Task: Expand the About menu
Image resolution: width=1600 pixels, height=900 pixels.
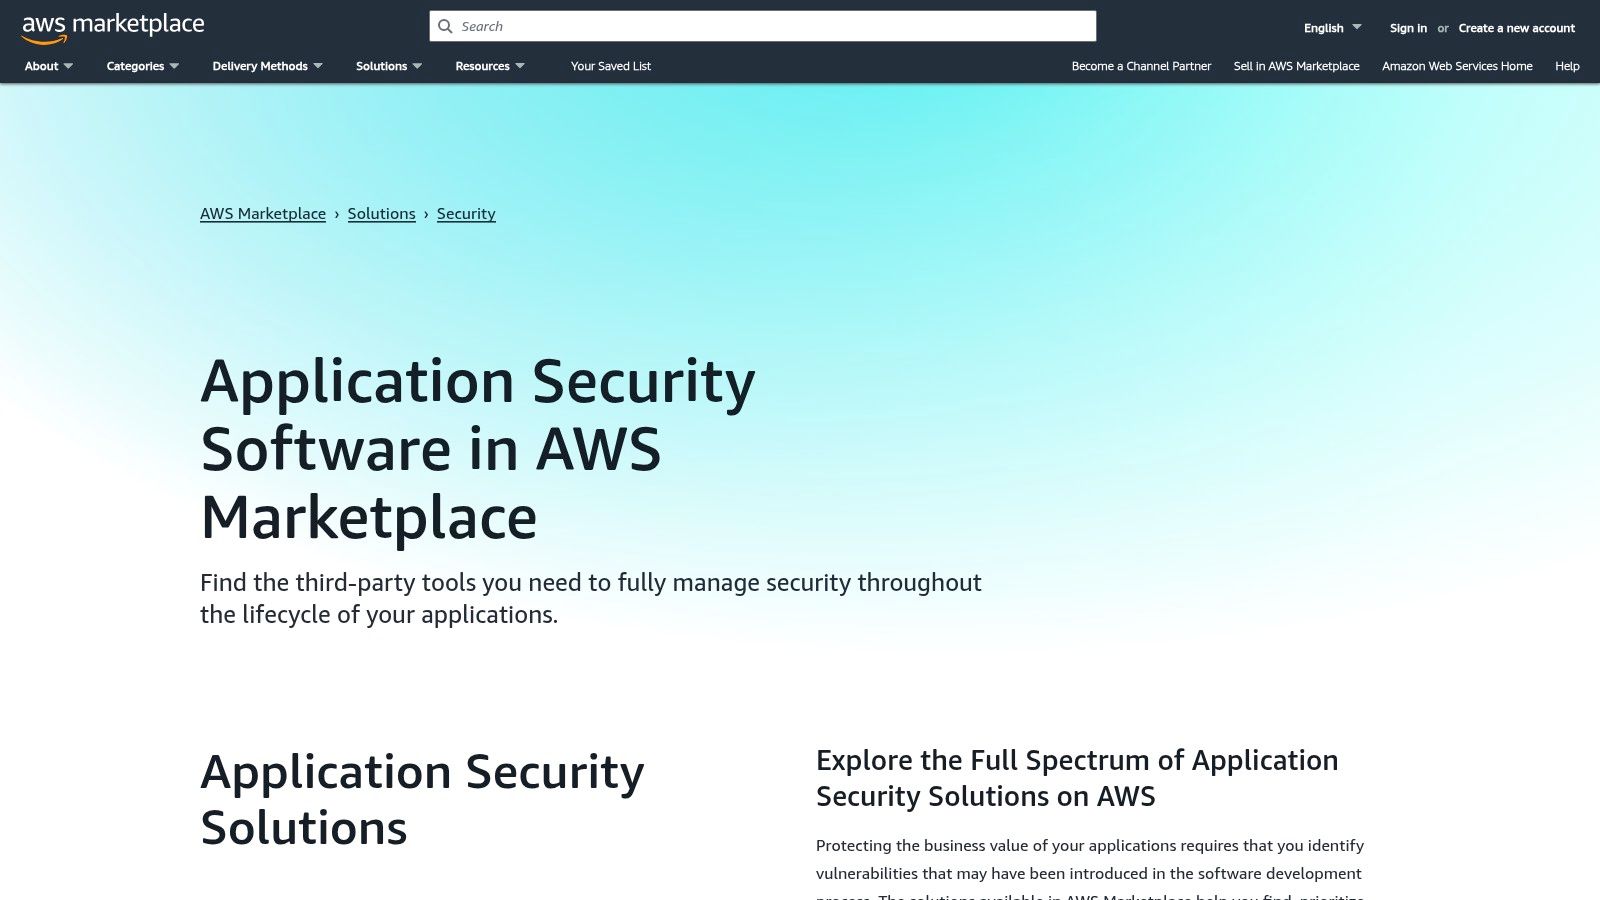Action: [49, 66]
